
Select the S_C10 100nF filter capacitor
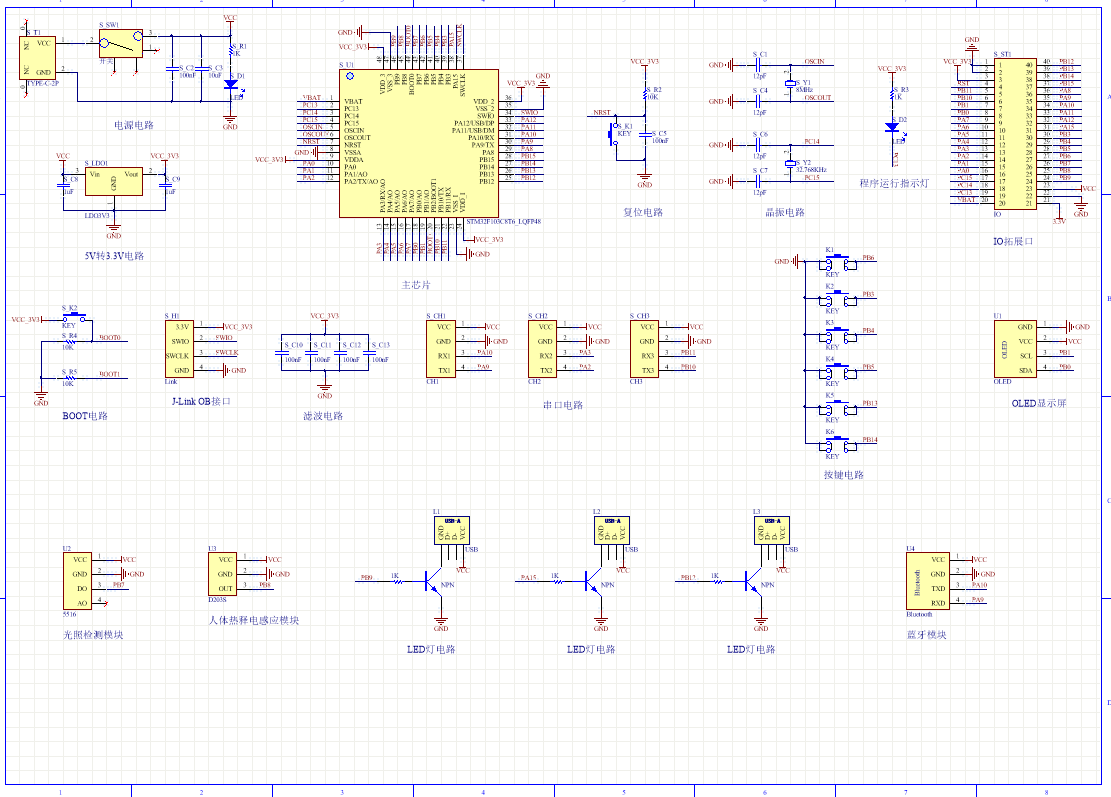click(281, 352)
